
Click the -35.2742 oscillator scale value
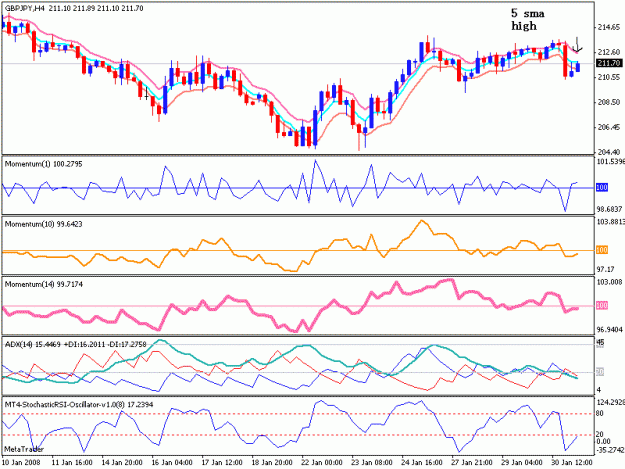(x=611, y=450)
